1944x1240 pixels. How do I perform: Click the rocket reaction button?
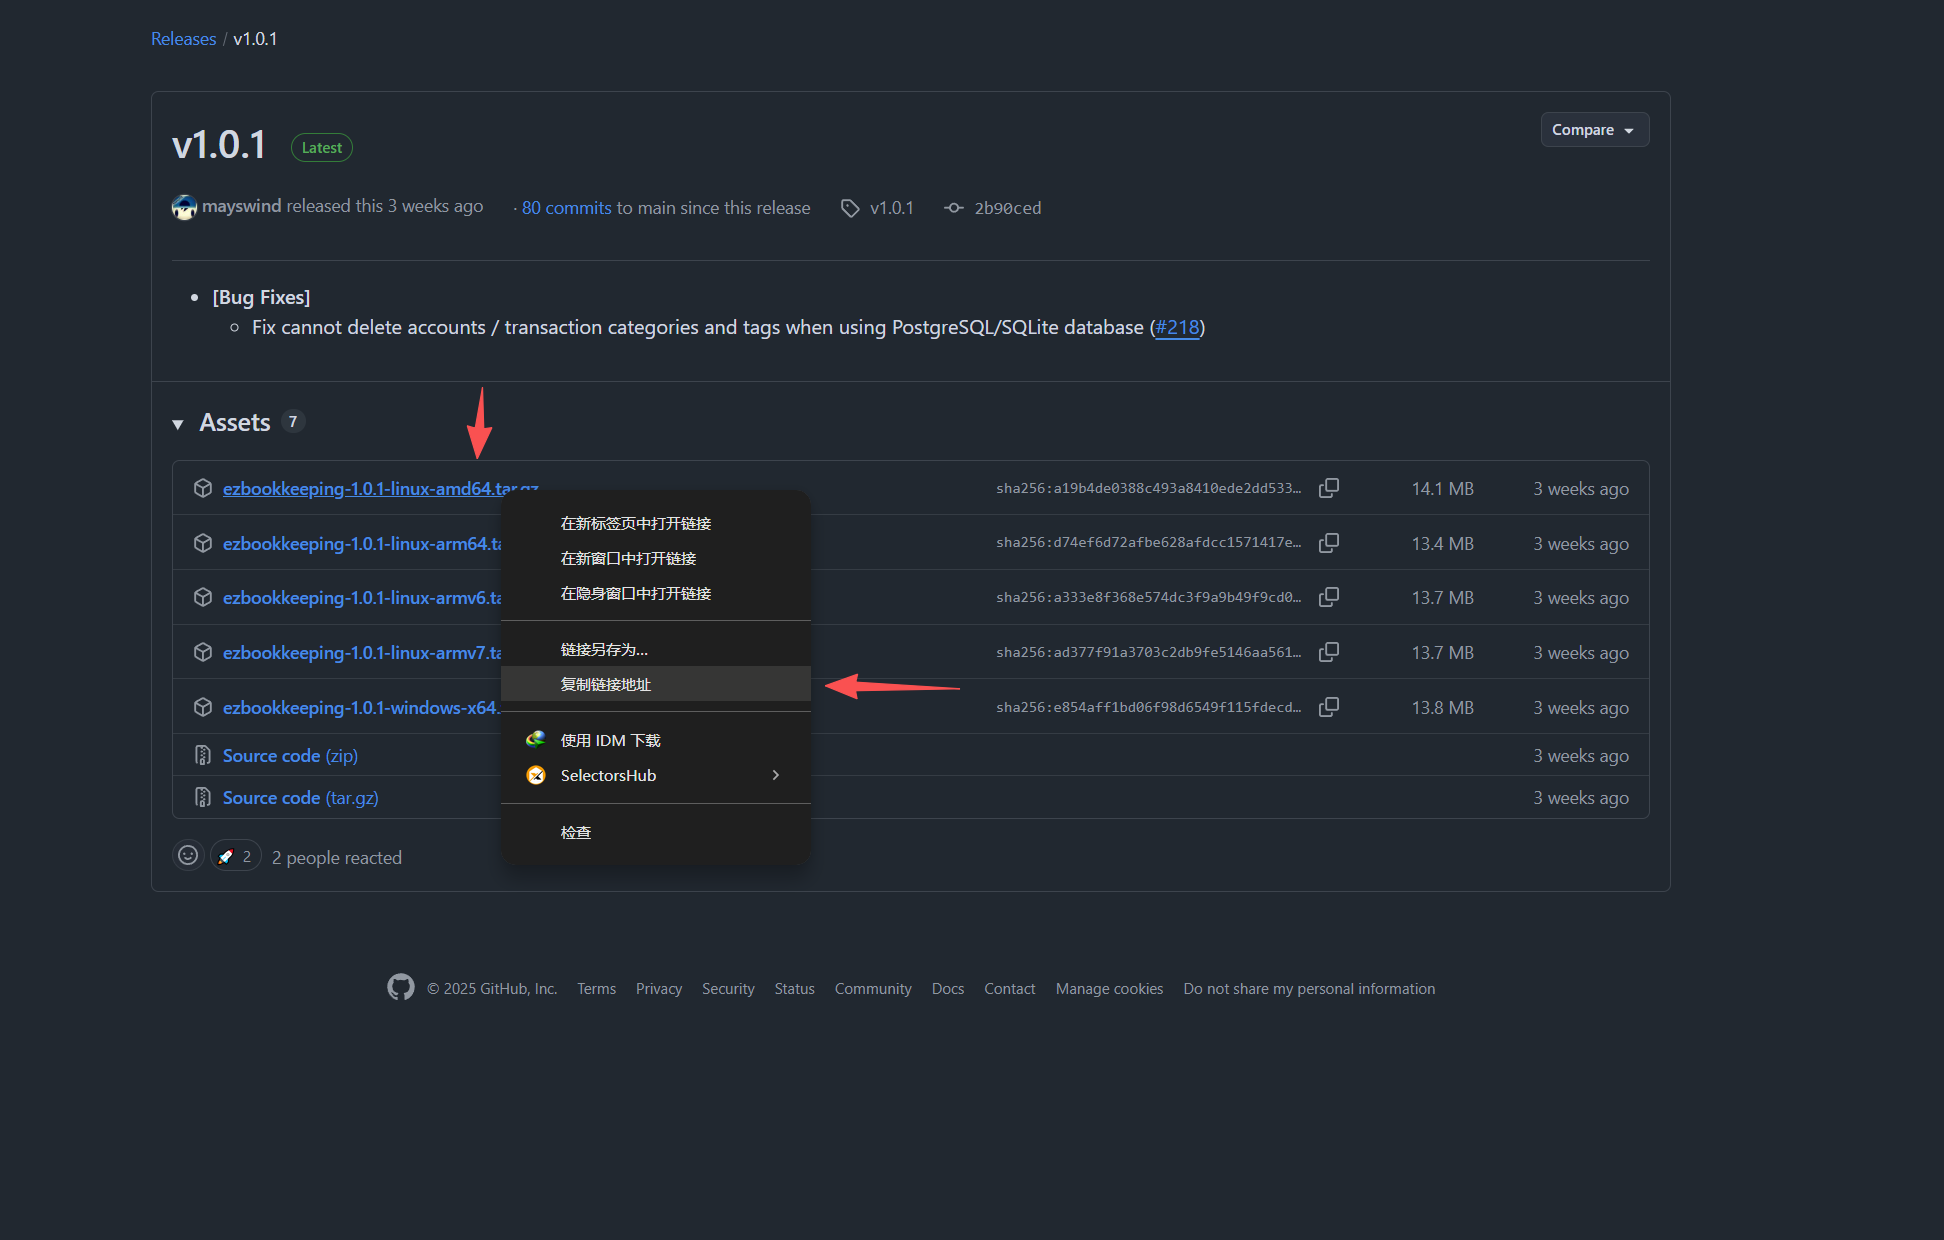pyautogui.click(x=236, y=856)
